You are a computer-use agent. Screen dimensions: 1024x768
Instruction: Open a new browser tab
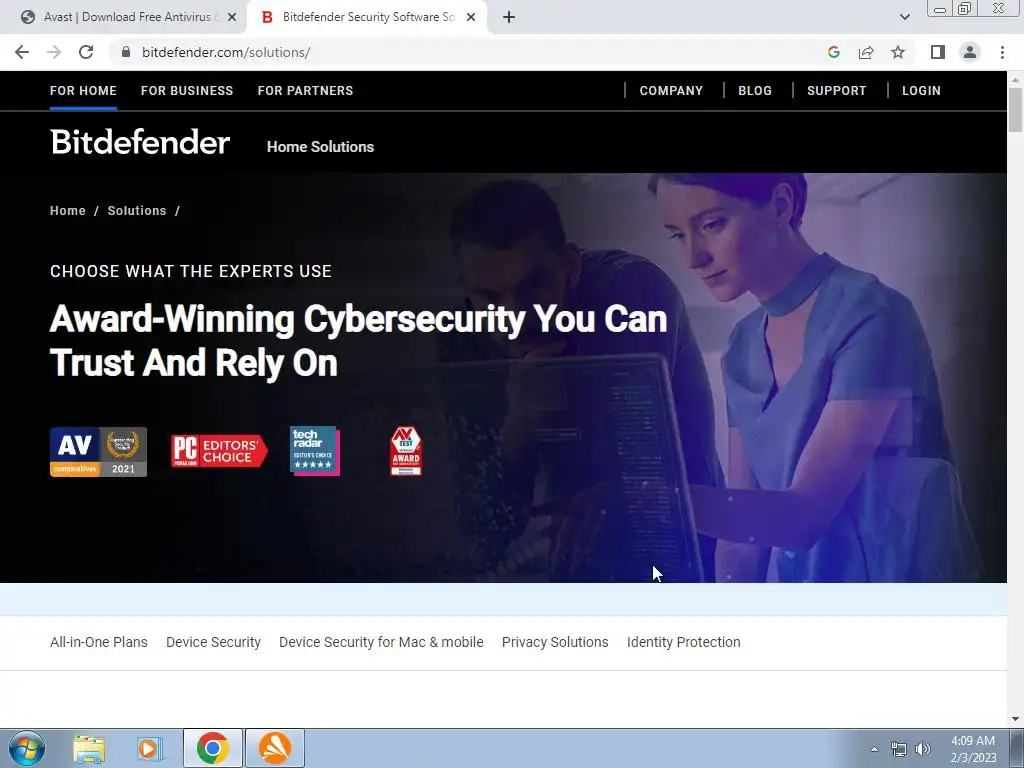[x=509, y=18]
